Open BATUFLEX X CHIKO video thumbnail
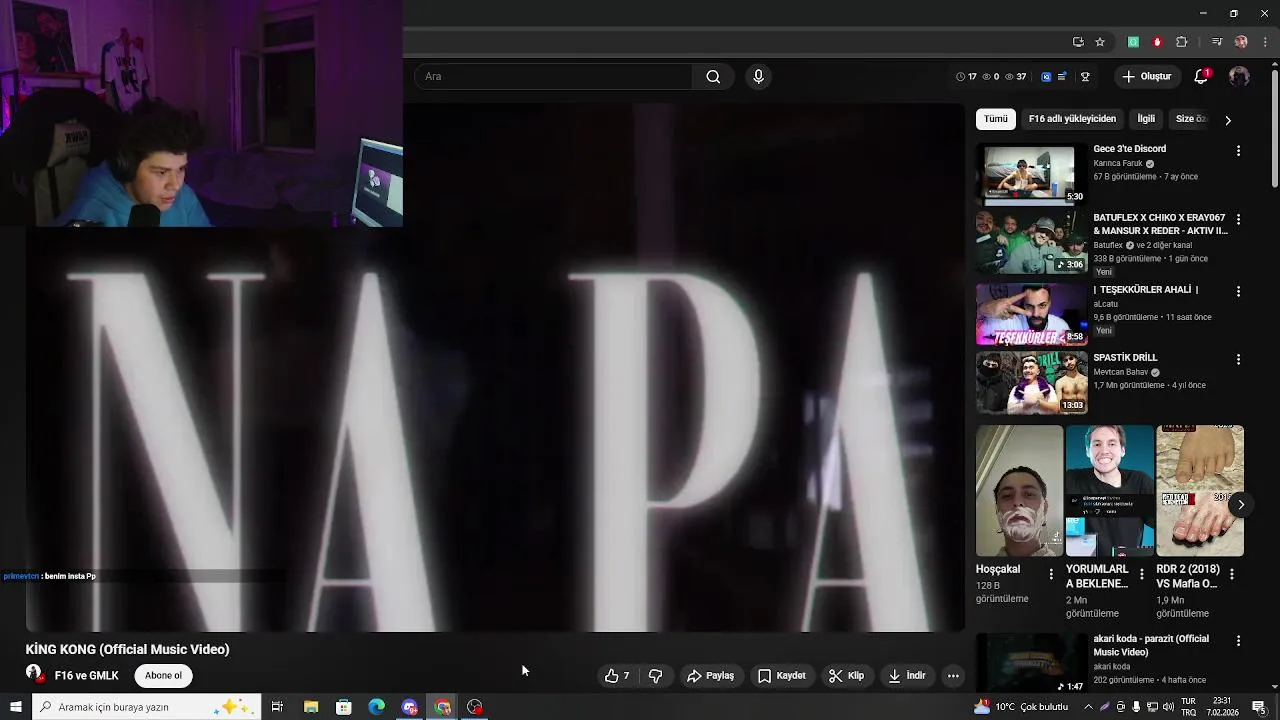The image size is (1280, 720). [x=1031, y=243]
